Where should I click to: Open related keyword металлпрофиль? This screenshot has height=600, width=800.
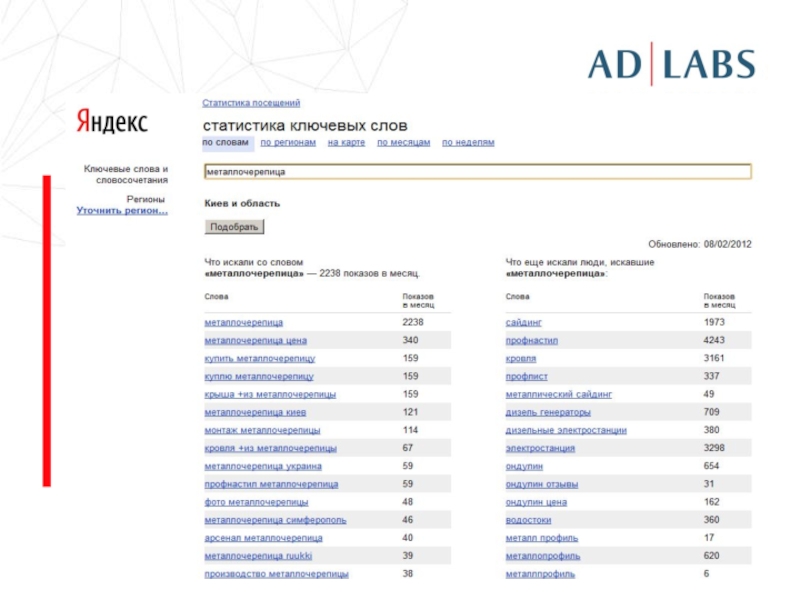tap(540, 574)
